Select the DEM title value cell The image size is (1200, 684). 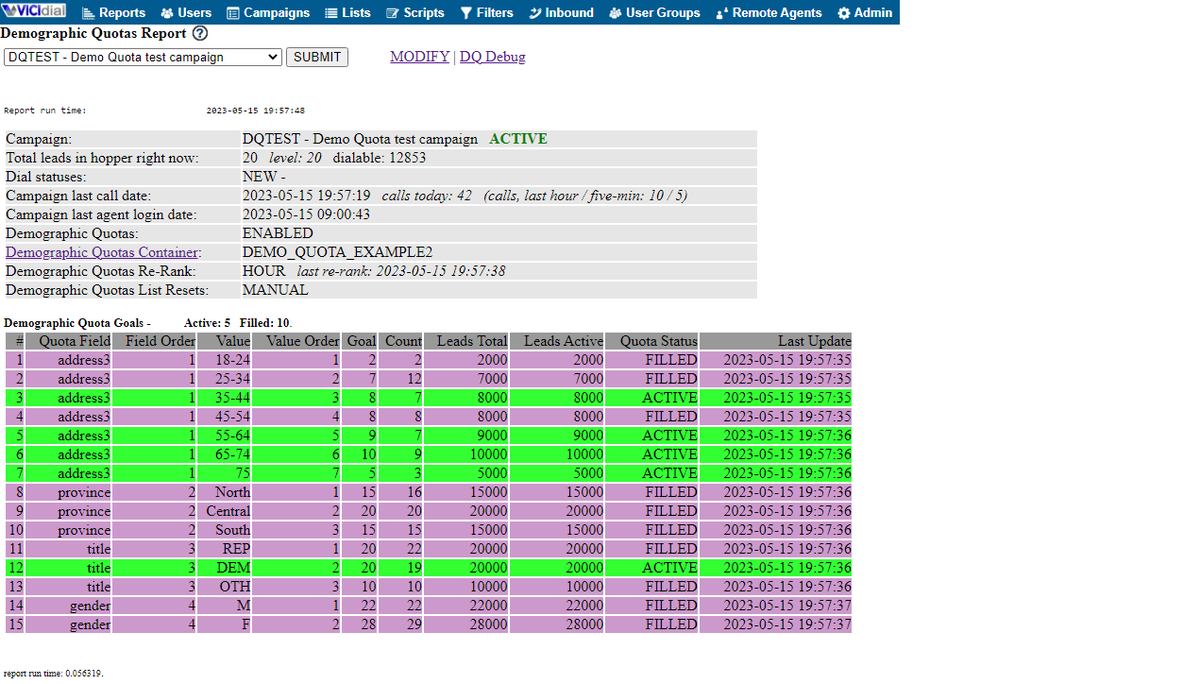(224, 568)
